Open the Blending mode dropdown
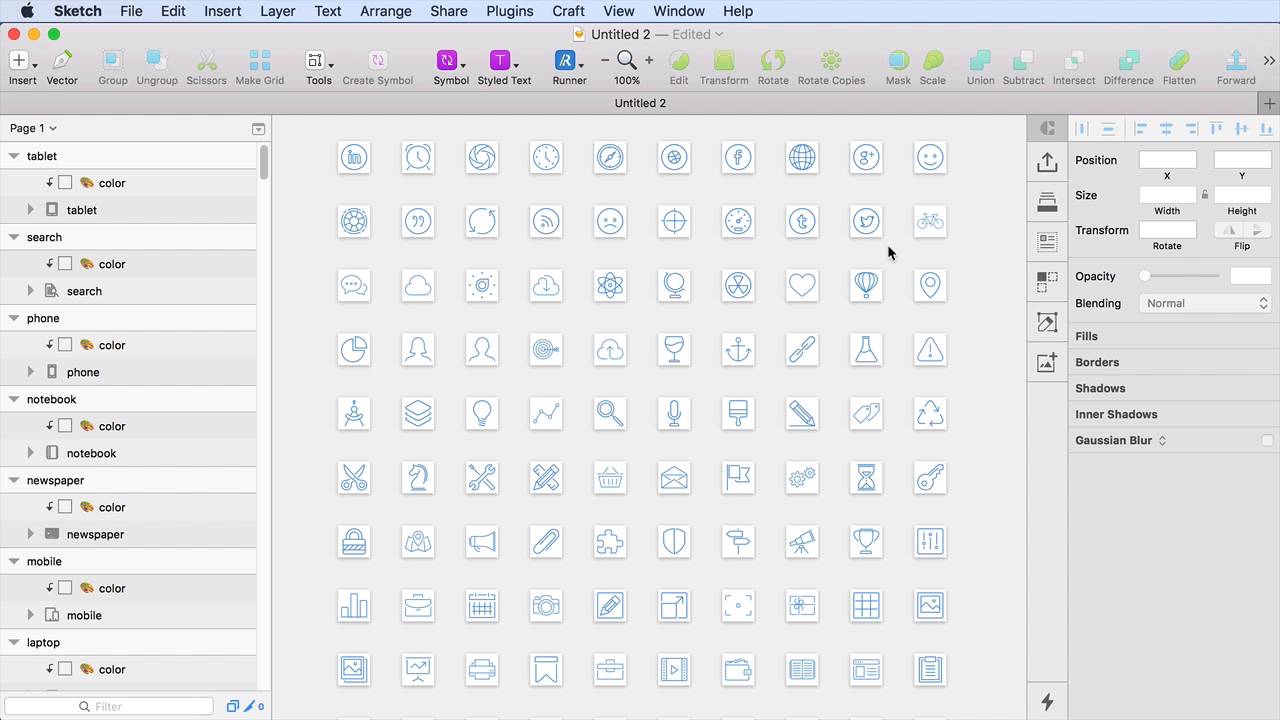Screen dimensions: 1280x720 point(1205,303)
